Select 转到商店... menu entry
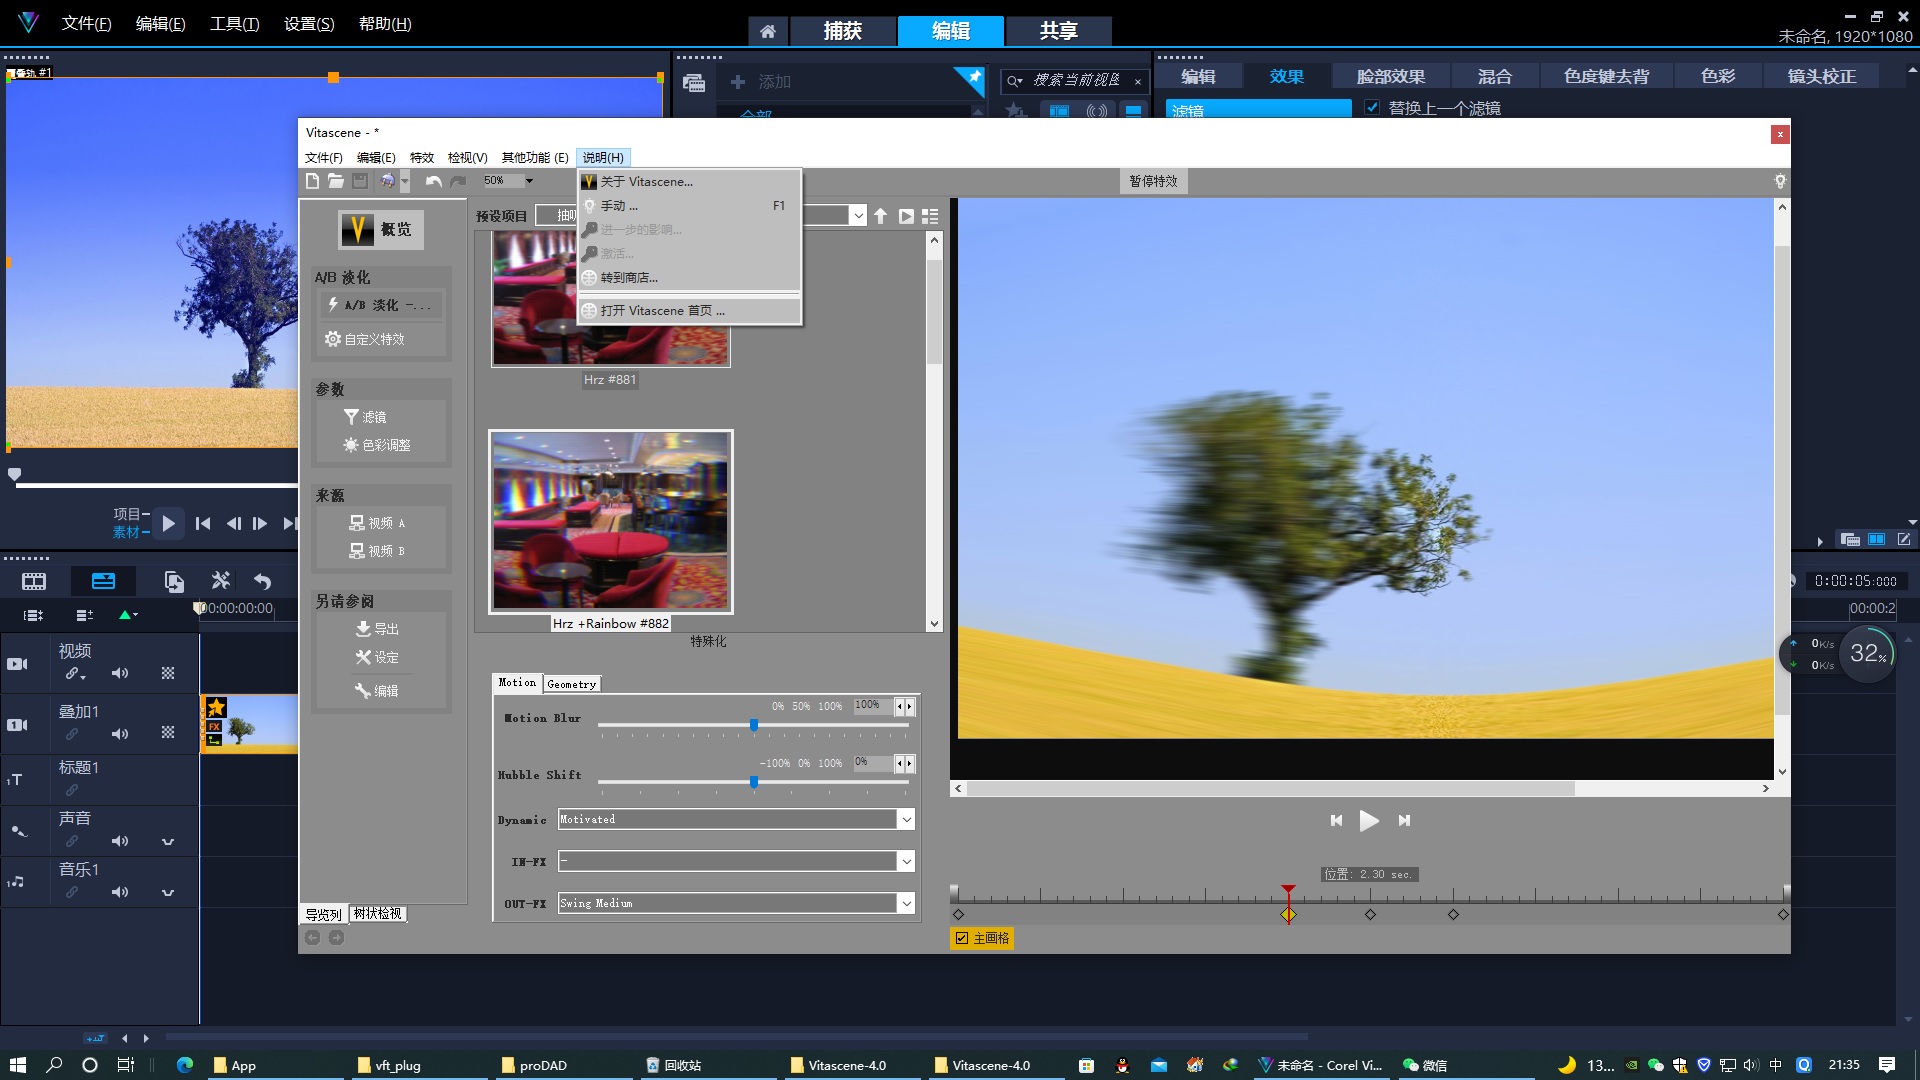Screen dimensions: 1920x1080 (689, 278)
